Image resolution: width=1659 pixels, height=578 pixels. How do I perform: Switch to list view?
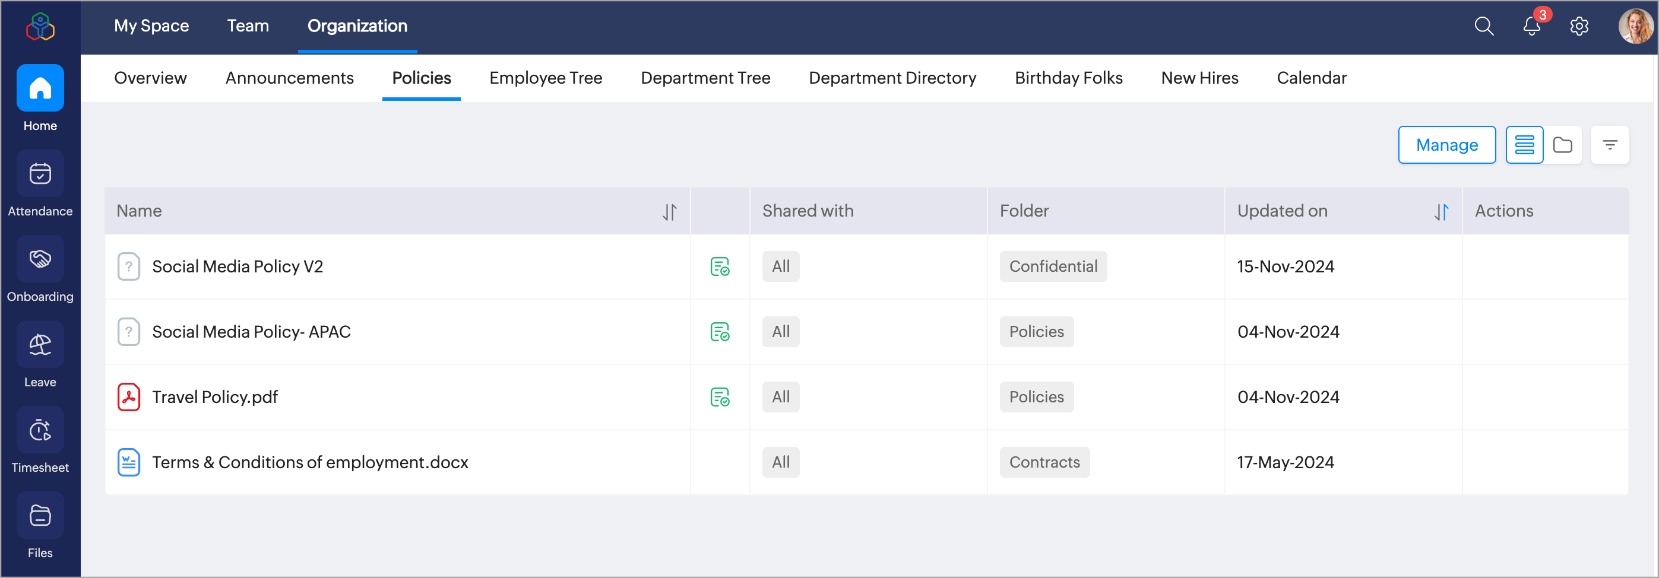coord(1524,145)
